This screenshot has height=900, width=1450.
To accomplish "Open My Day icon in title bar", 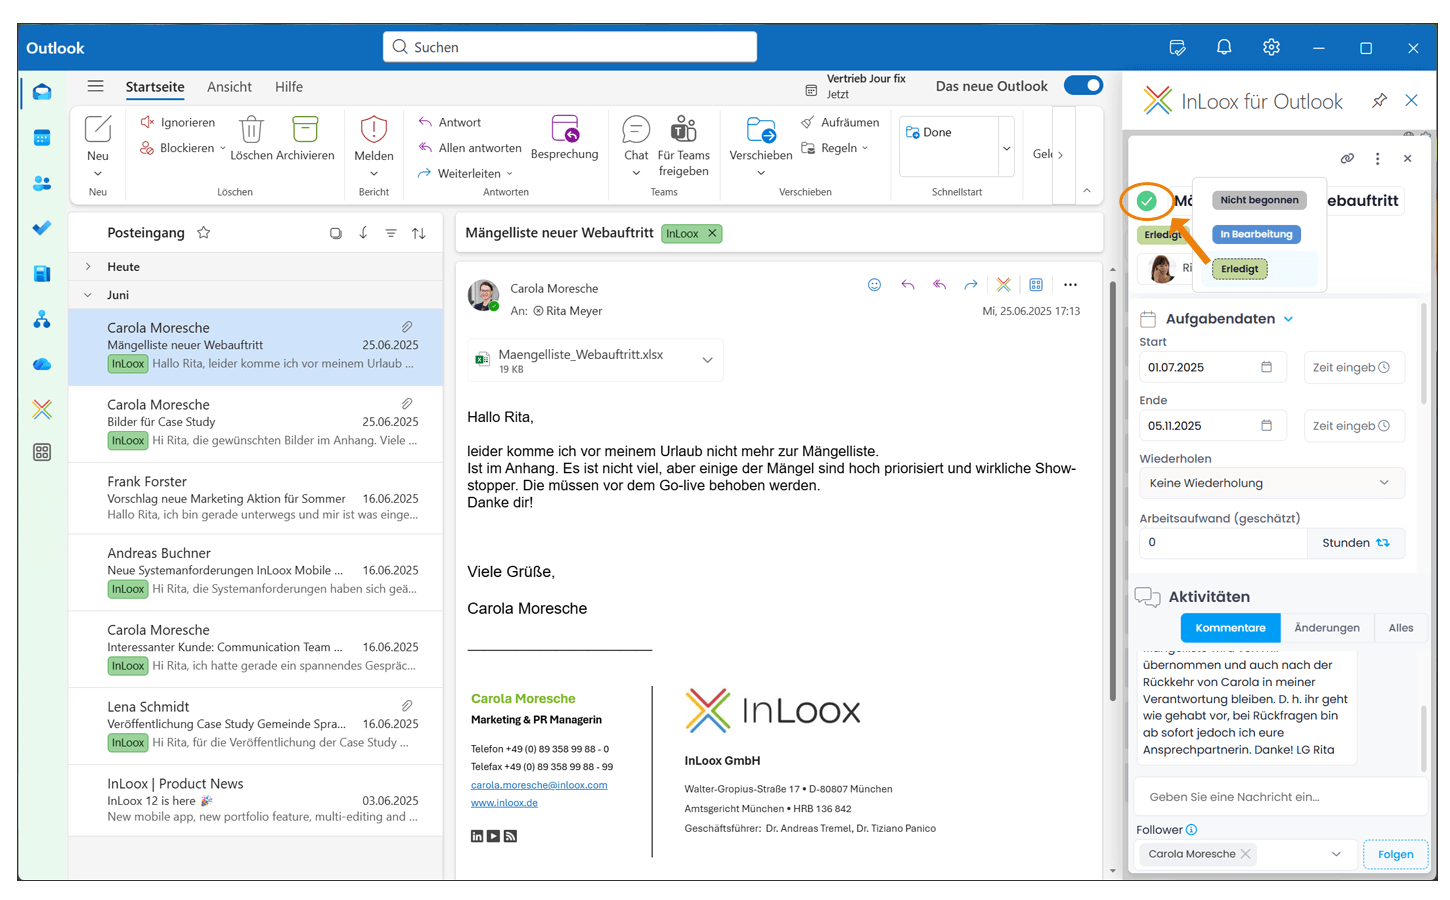I will pos(1177,47).
